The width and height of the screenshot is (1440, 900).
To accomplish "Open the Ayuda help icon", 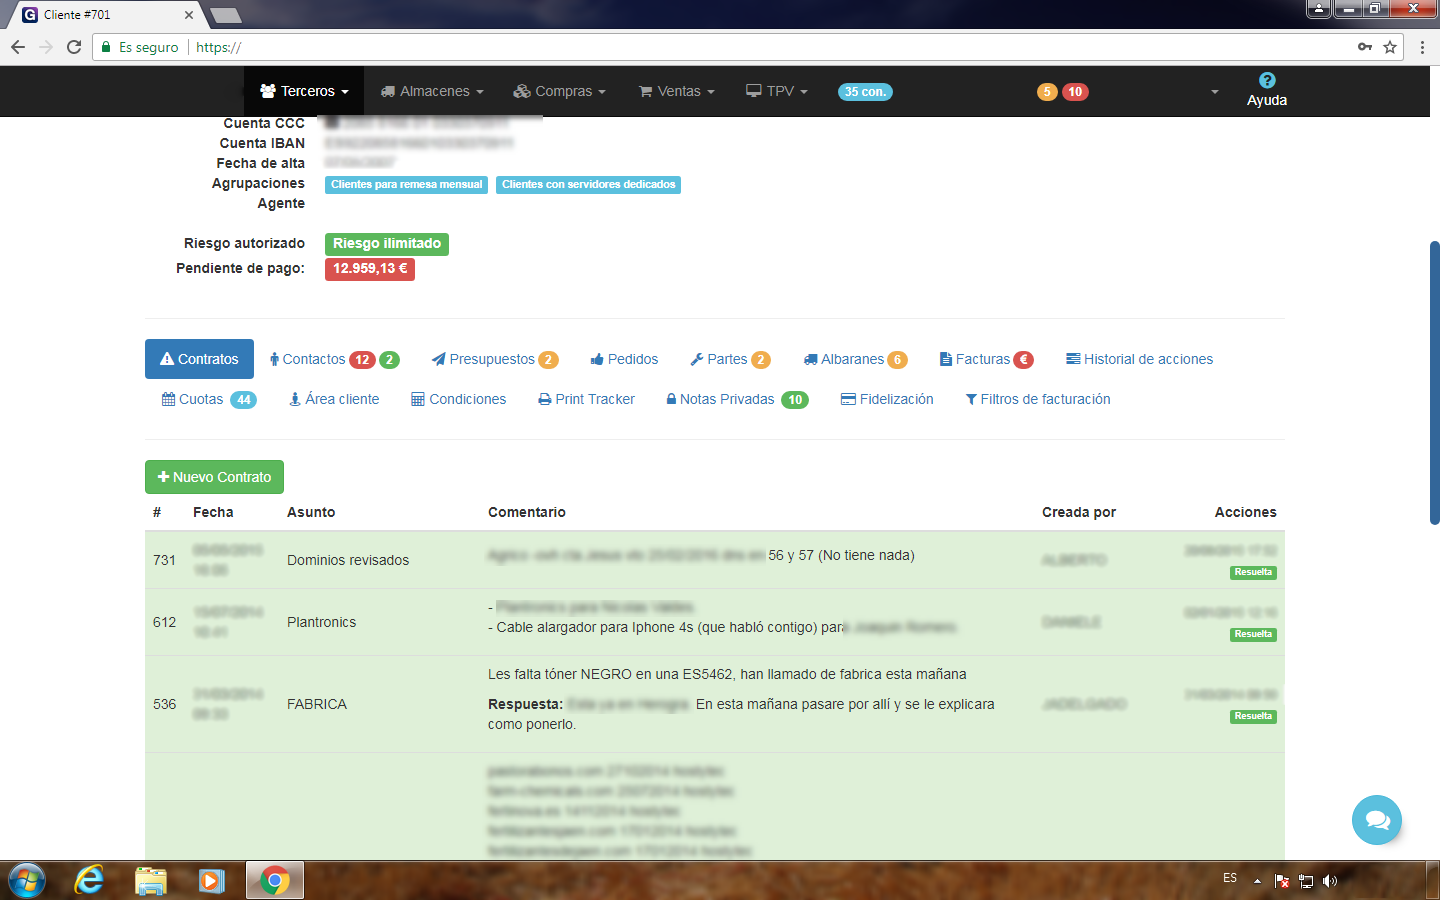I will tap(1266, 81).
